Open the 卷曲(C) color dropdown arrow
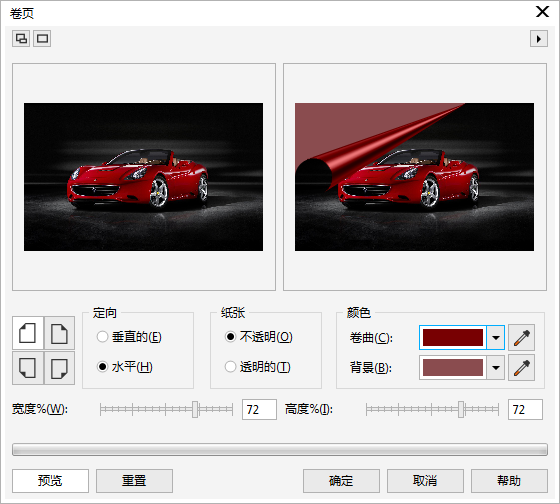 click(496, 338)
